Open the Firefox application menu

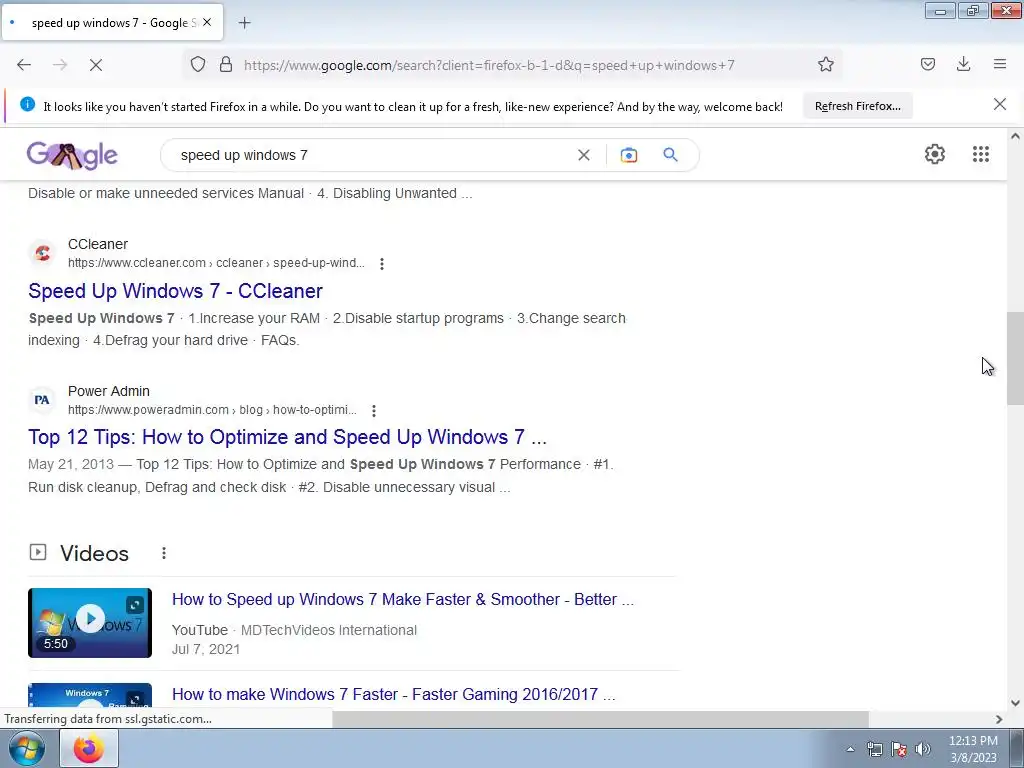coord(1000,64)
